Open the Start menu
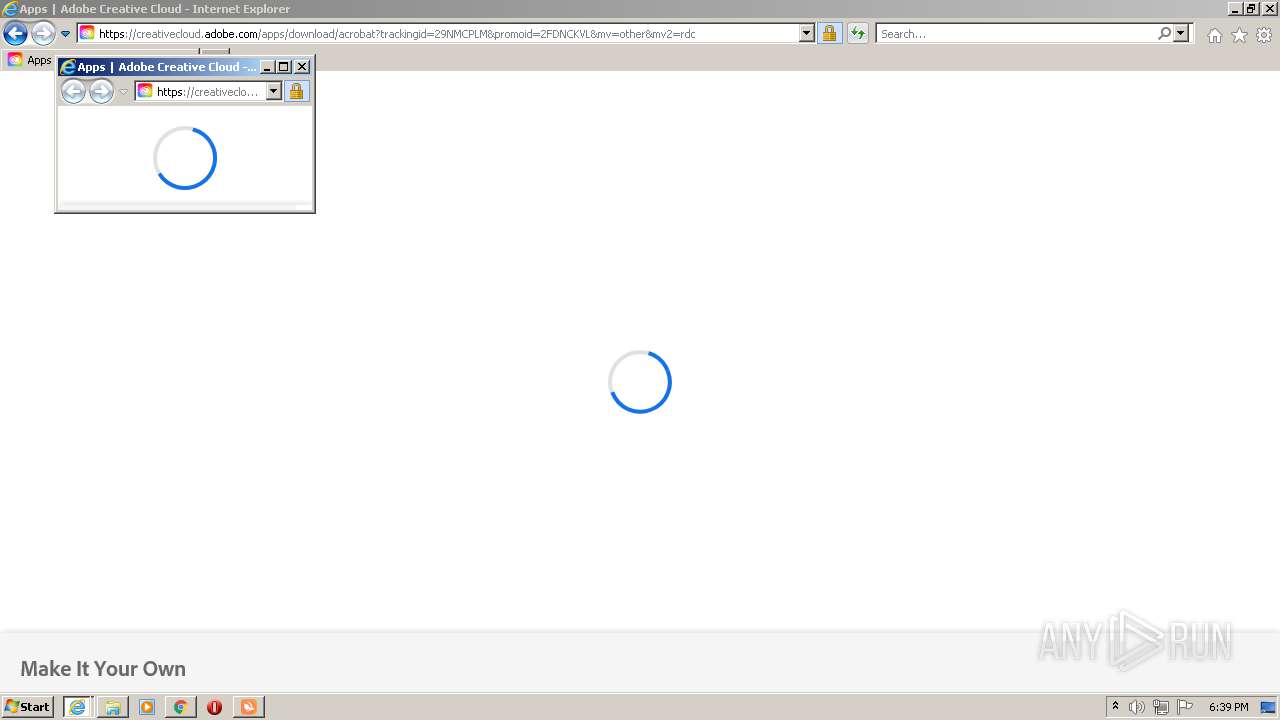The width and height of the screenshot is (1280, 720). [28, 707]
